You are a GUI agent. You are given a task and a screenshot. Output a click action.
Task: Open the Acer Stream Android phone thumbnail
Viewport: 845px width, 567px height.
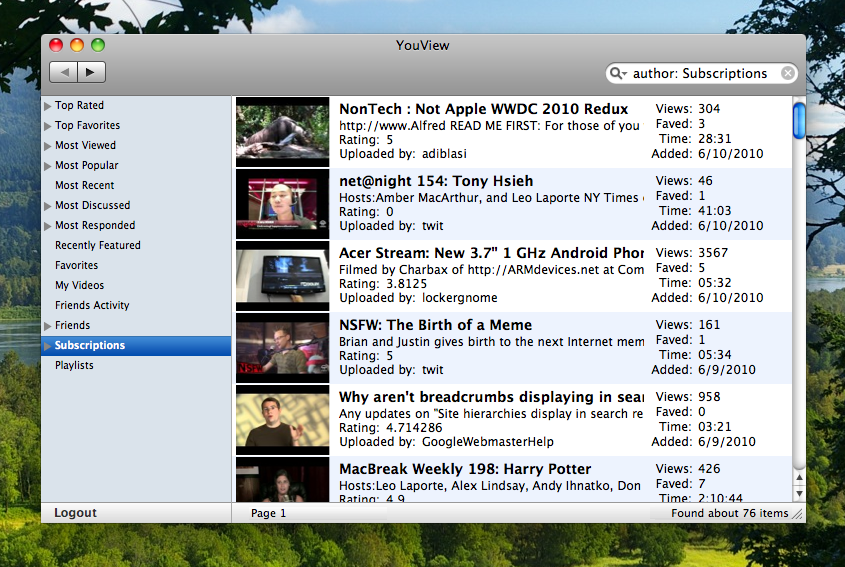282,276
